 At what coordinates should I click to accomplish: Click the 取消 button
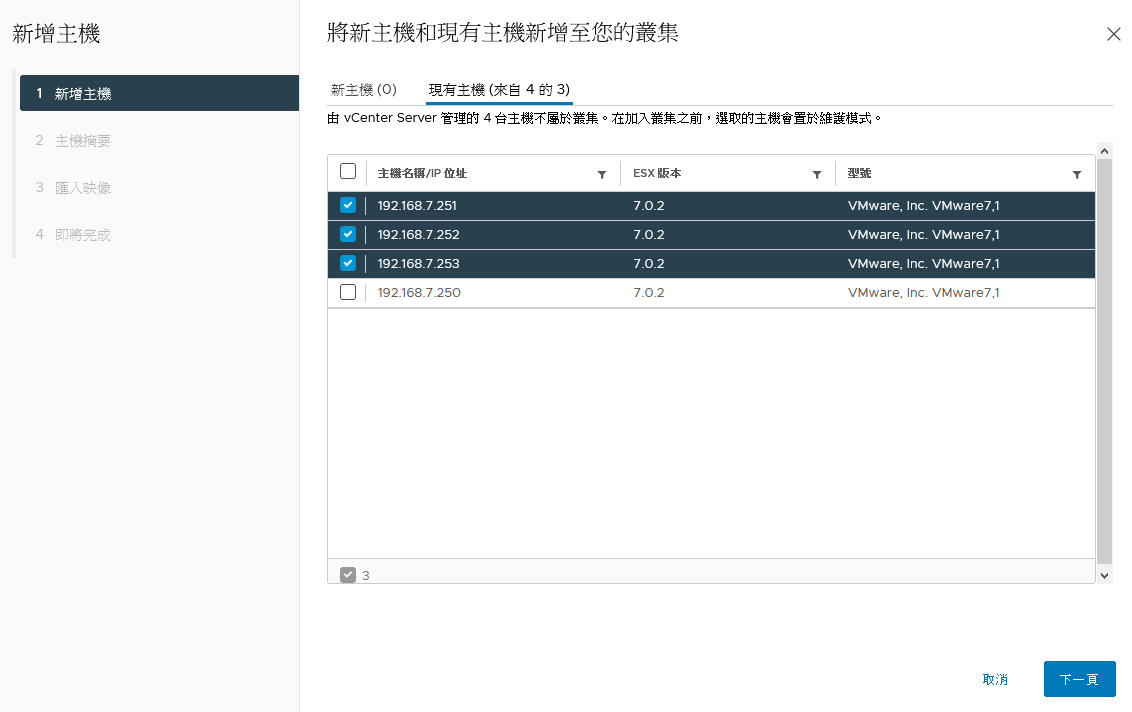coord(995,680)
